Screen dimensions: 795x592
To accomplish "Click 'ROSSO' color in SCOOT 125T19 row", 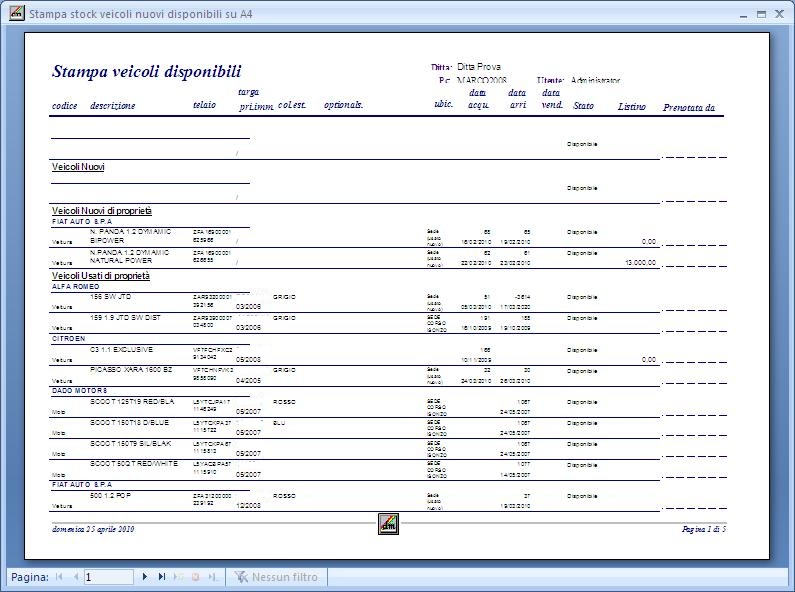I will [x=284, y=402].
